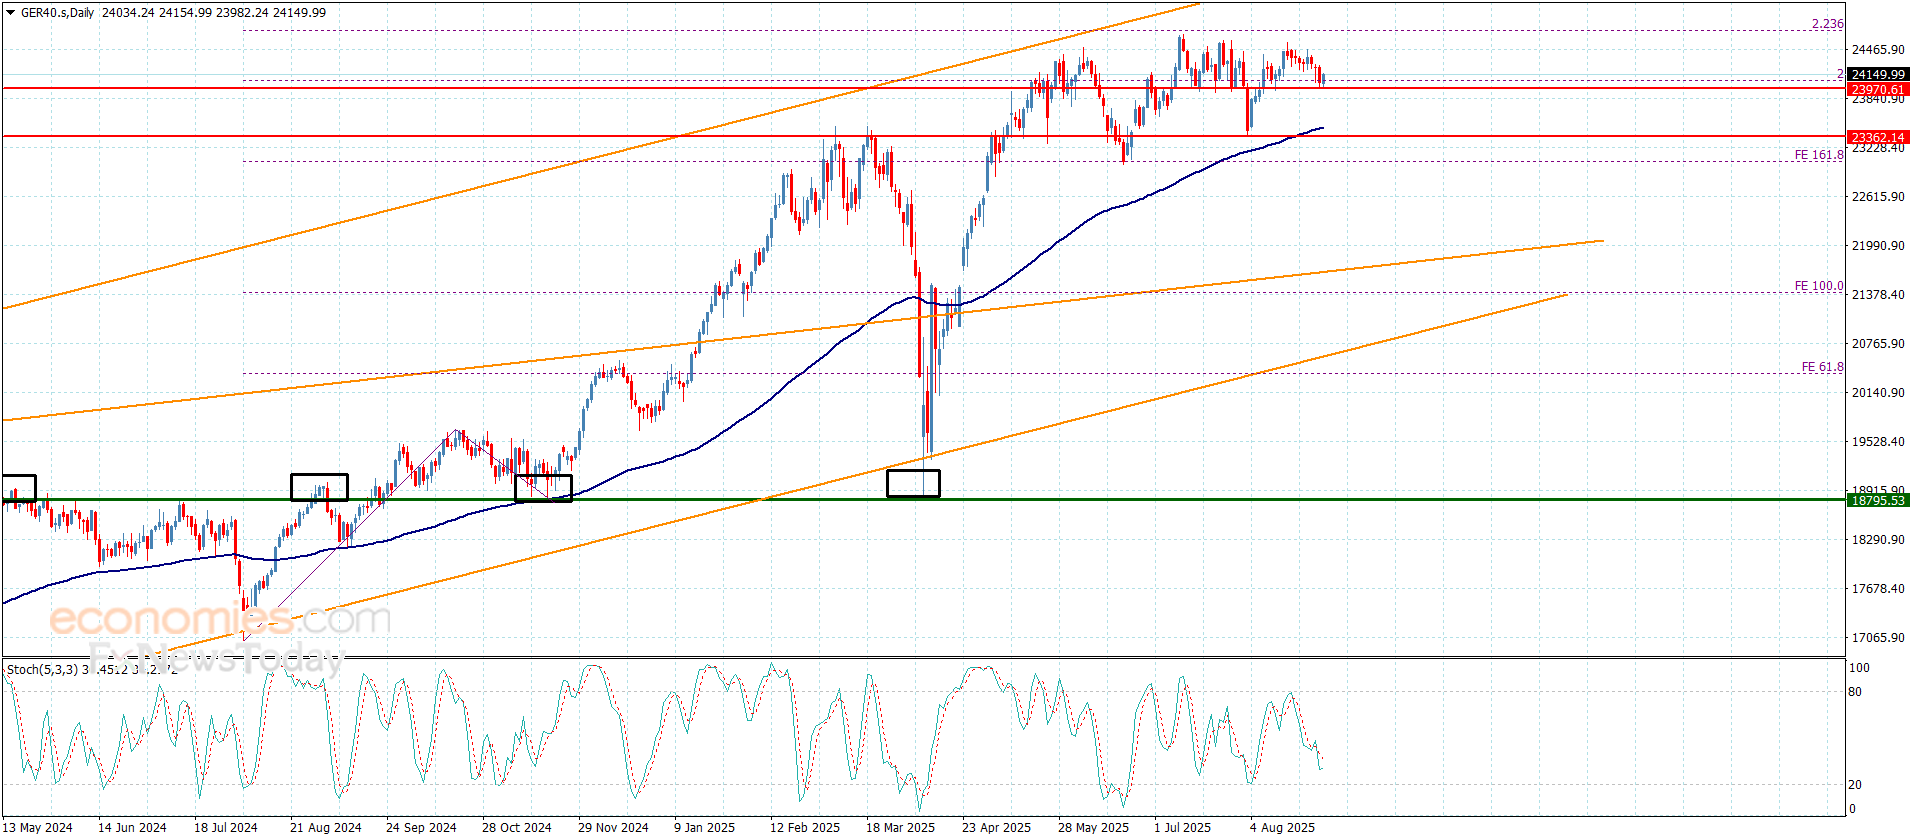This screenshot has width=1916, height=840.
Task: Click the 24 Sep 2024 date label
Action: click(x=421, y=828)
